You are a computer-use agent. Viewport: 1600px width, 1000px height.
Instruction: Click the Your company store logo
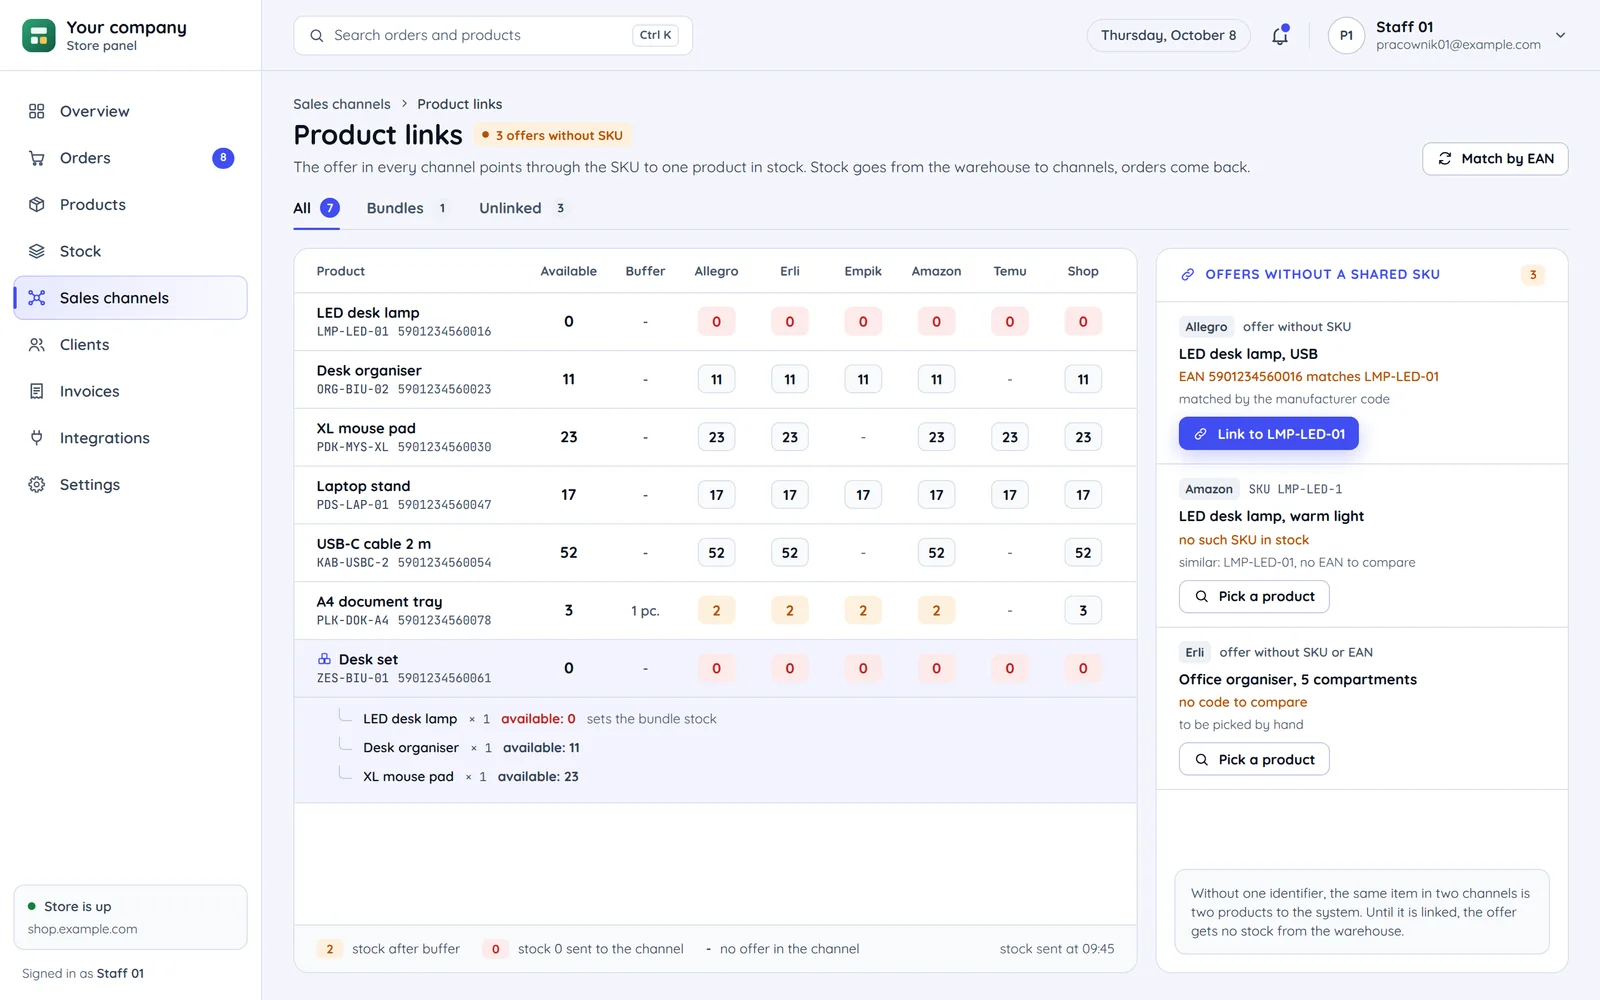(38, 35)
